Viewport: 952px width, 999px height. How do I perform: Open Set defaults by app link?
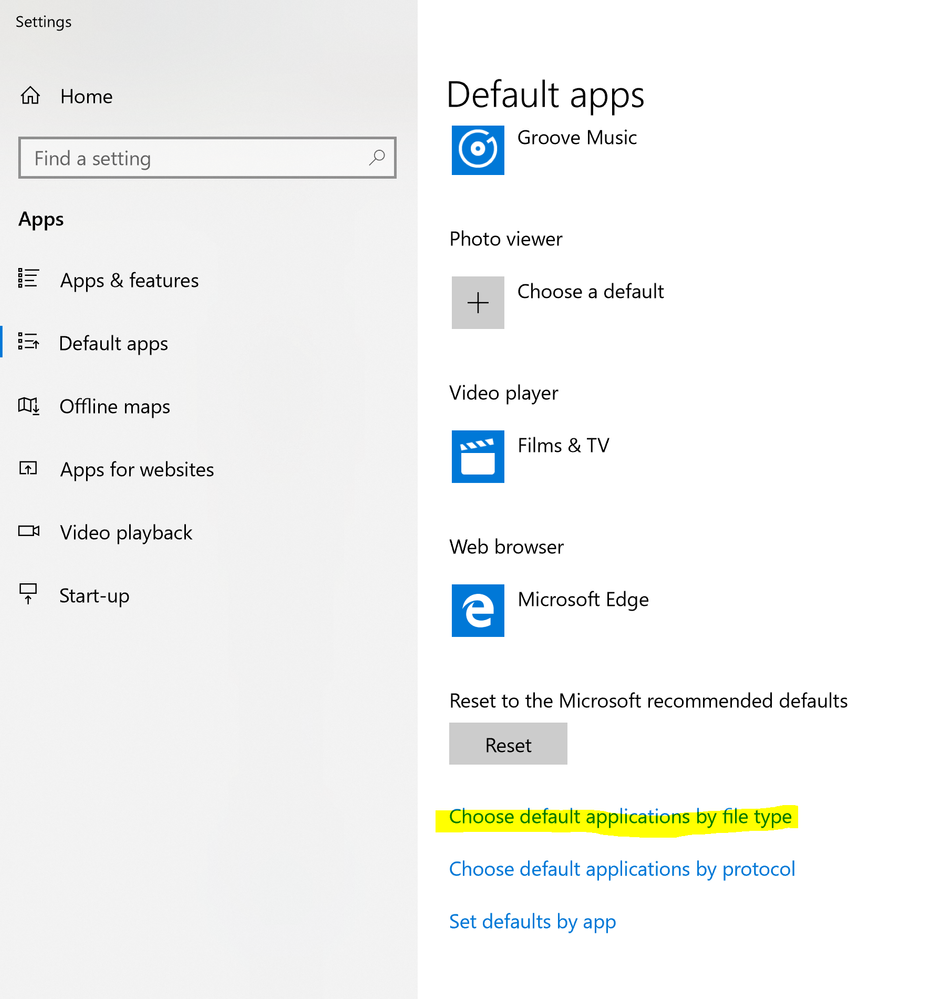pos(533,922)
